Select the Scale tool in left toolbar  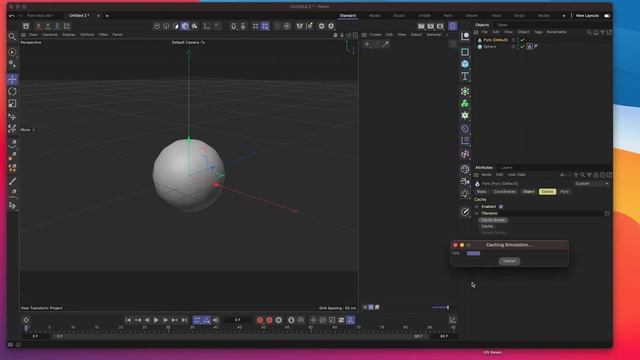click(x=12, y=104)
